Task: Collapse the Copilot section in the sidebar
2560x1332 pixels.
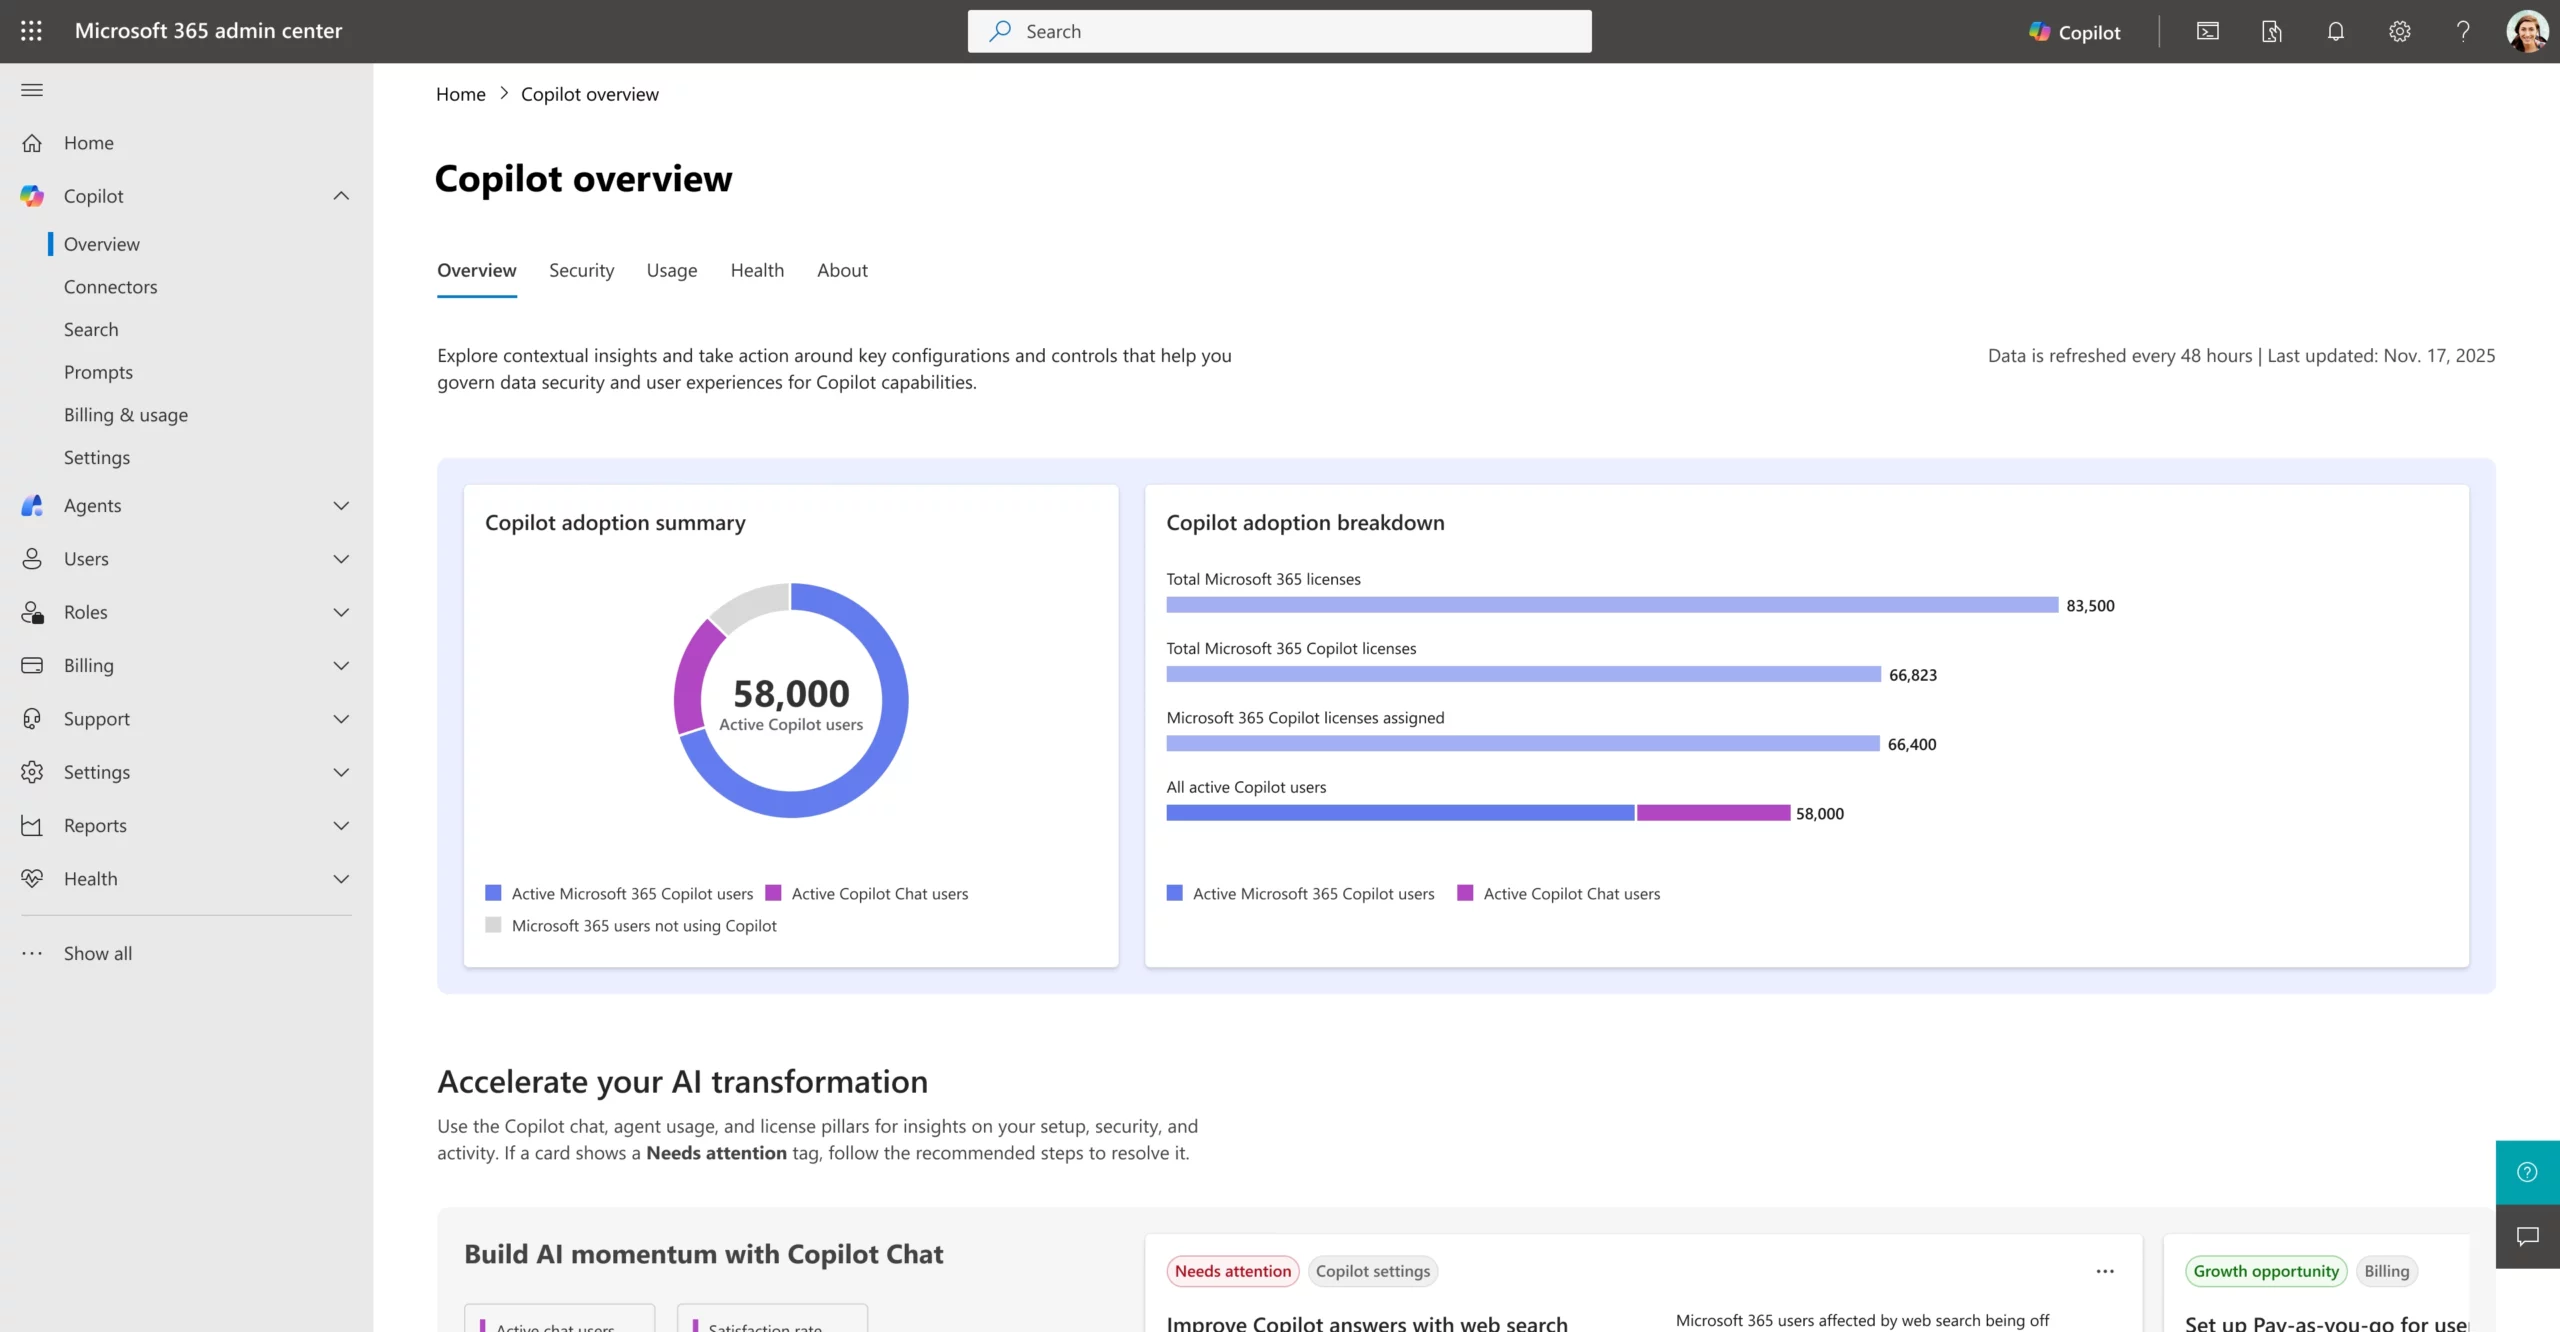Action: (341, 195)
